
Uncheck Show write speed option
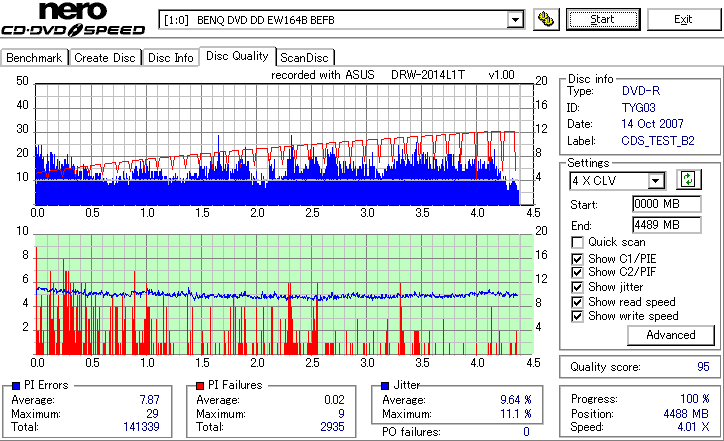[577, 316]
